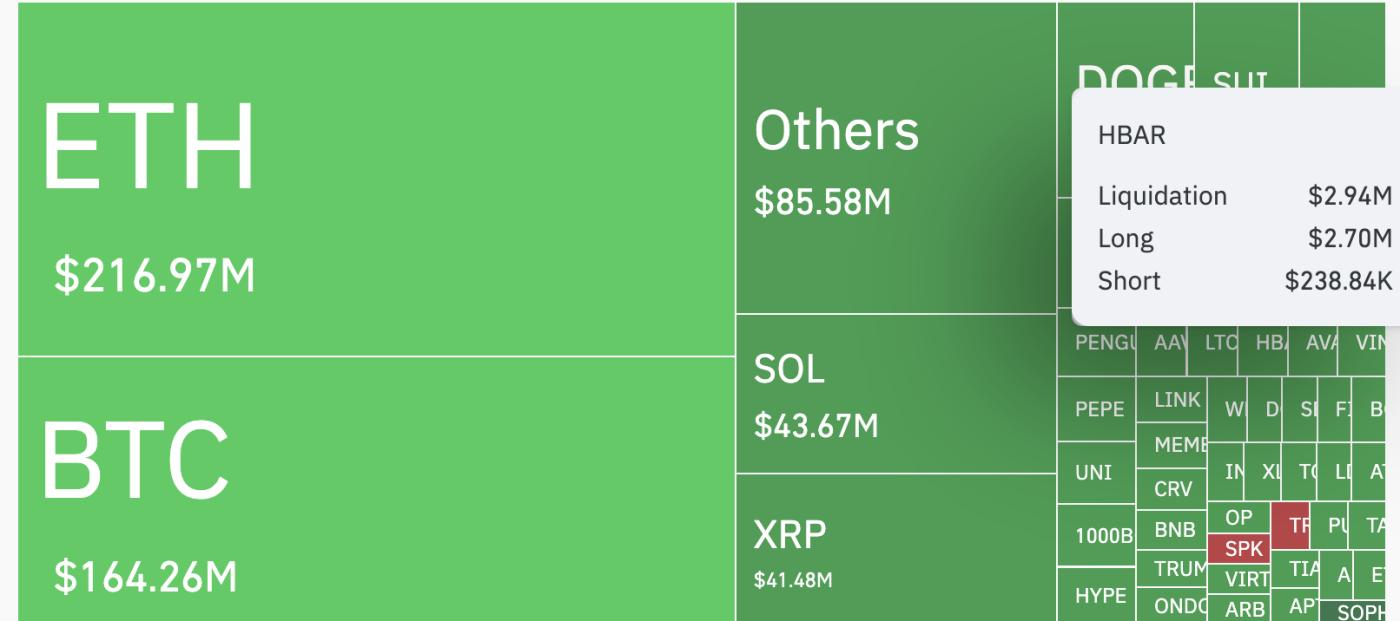
Task: Select the PEPE tile
Action: 1097,409
